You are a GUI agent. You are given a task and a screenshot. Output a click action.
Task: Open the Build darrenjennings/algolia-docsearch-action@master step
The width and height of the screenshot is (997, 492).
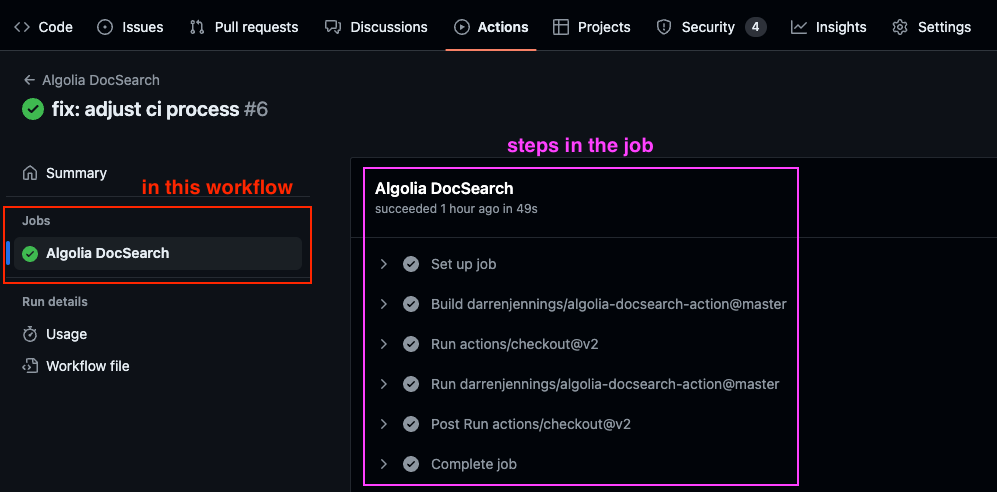(x=608, y=304)
